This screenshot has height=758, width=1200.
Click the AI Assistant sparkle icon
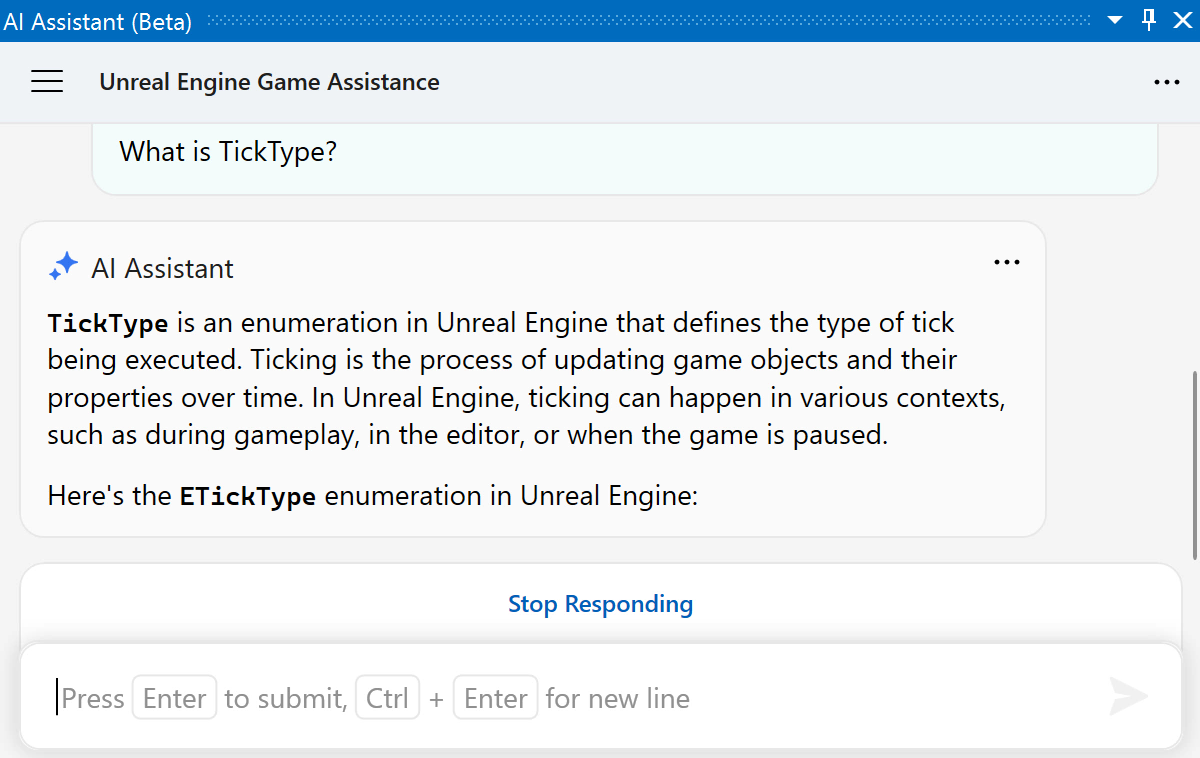pyautogui.click(x=63, y=267)
